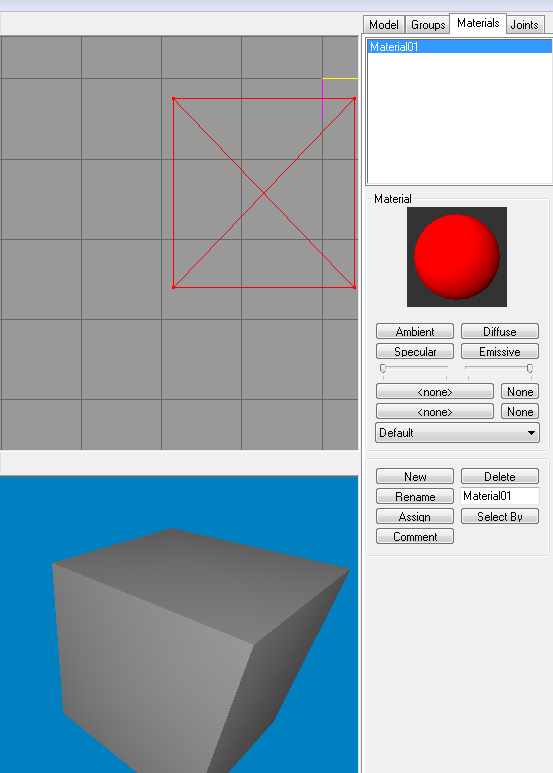This screenshot has height=773, width=553.
Task: Click the material name text field
Action: pos(500,496)
